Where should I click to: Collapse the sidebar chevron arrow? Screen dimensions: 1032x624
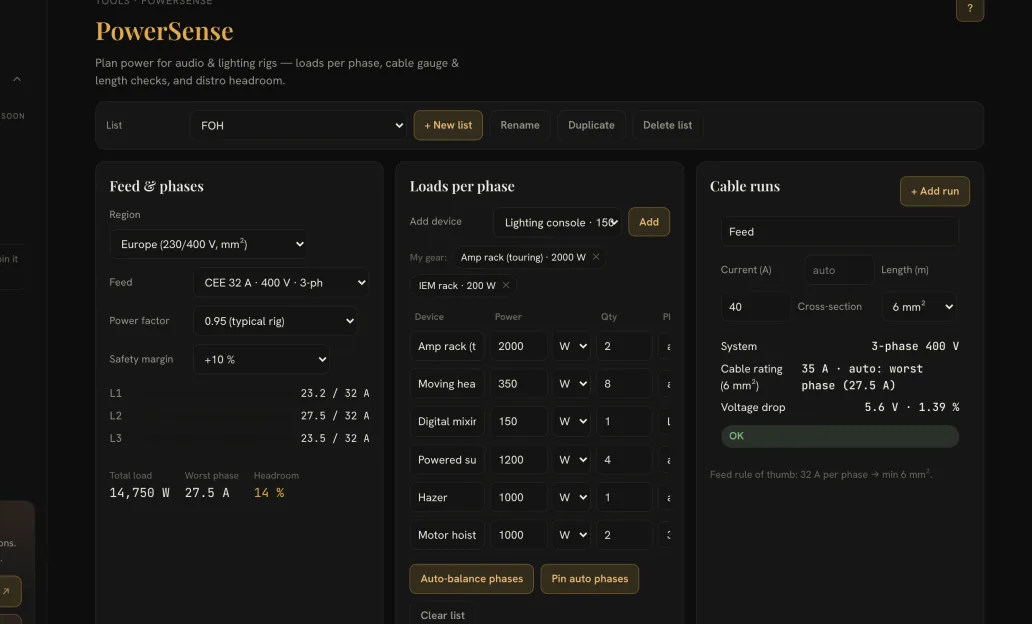point(17,79)
